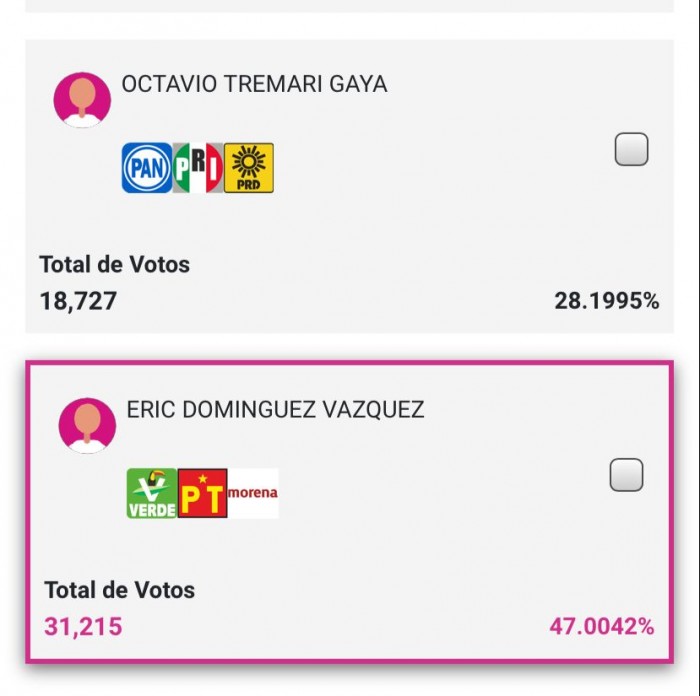Click Eric Dominguez Vazquez's avatar icon
Viewport: 700px width, 696px height.
pyautogui.click(x=87, y=426)
